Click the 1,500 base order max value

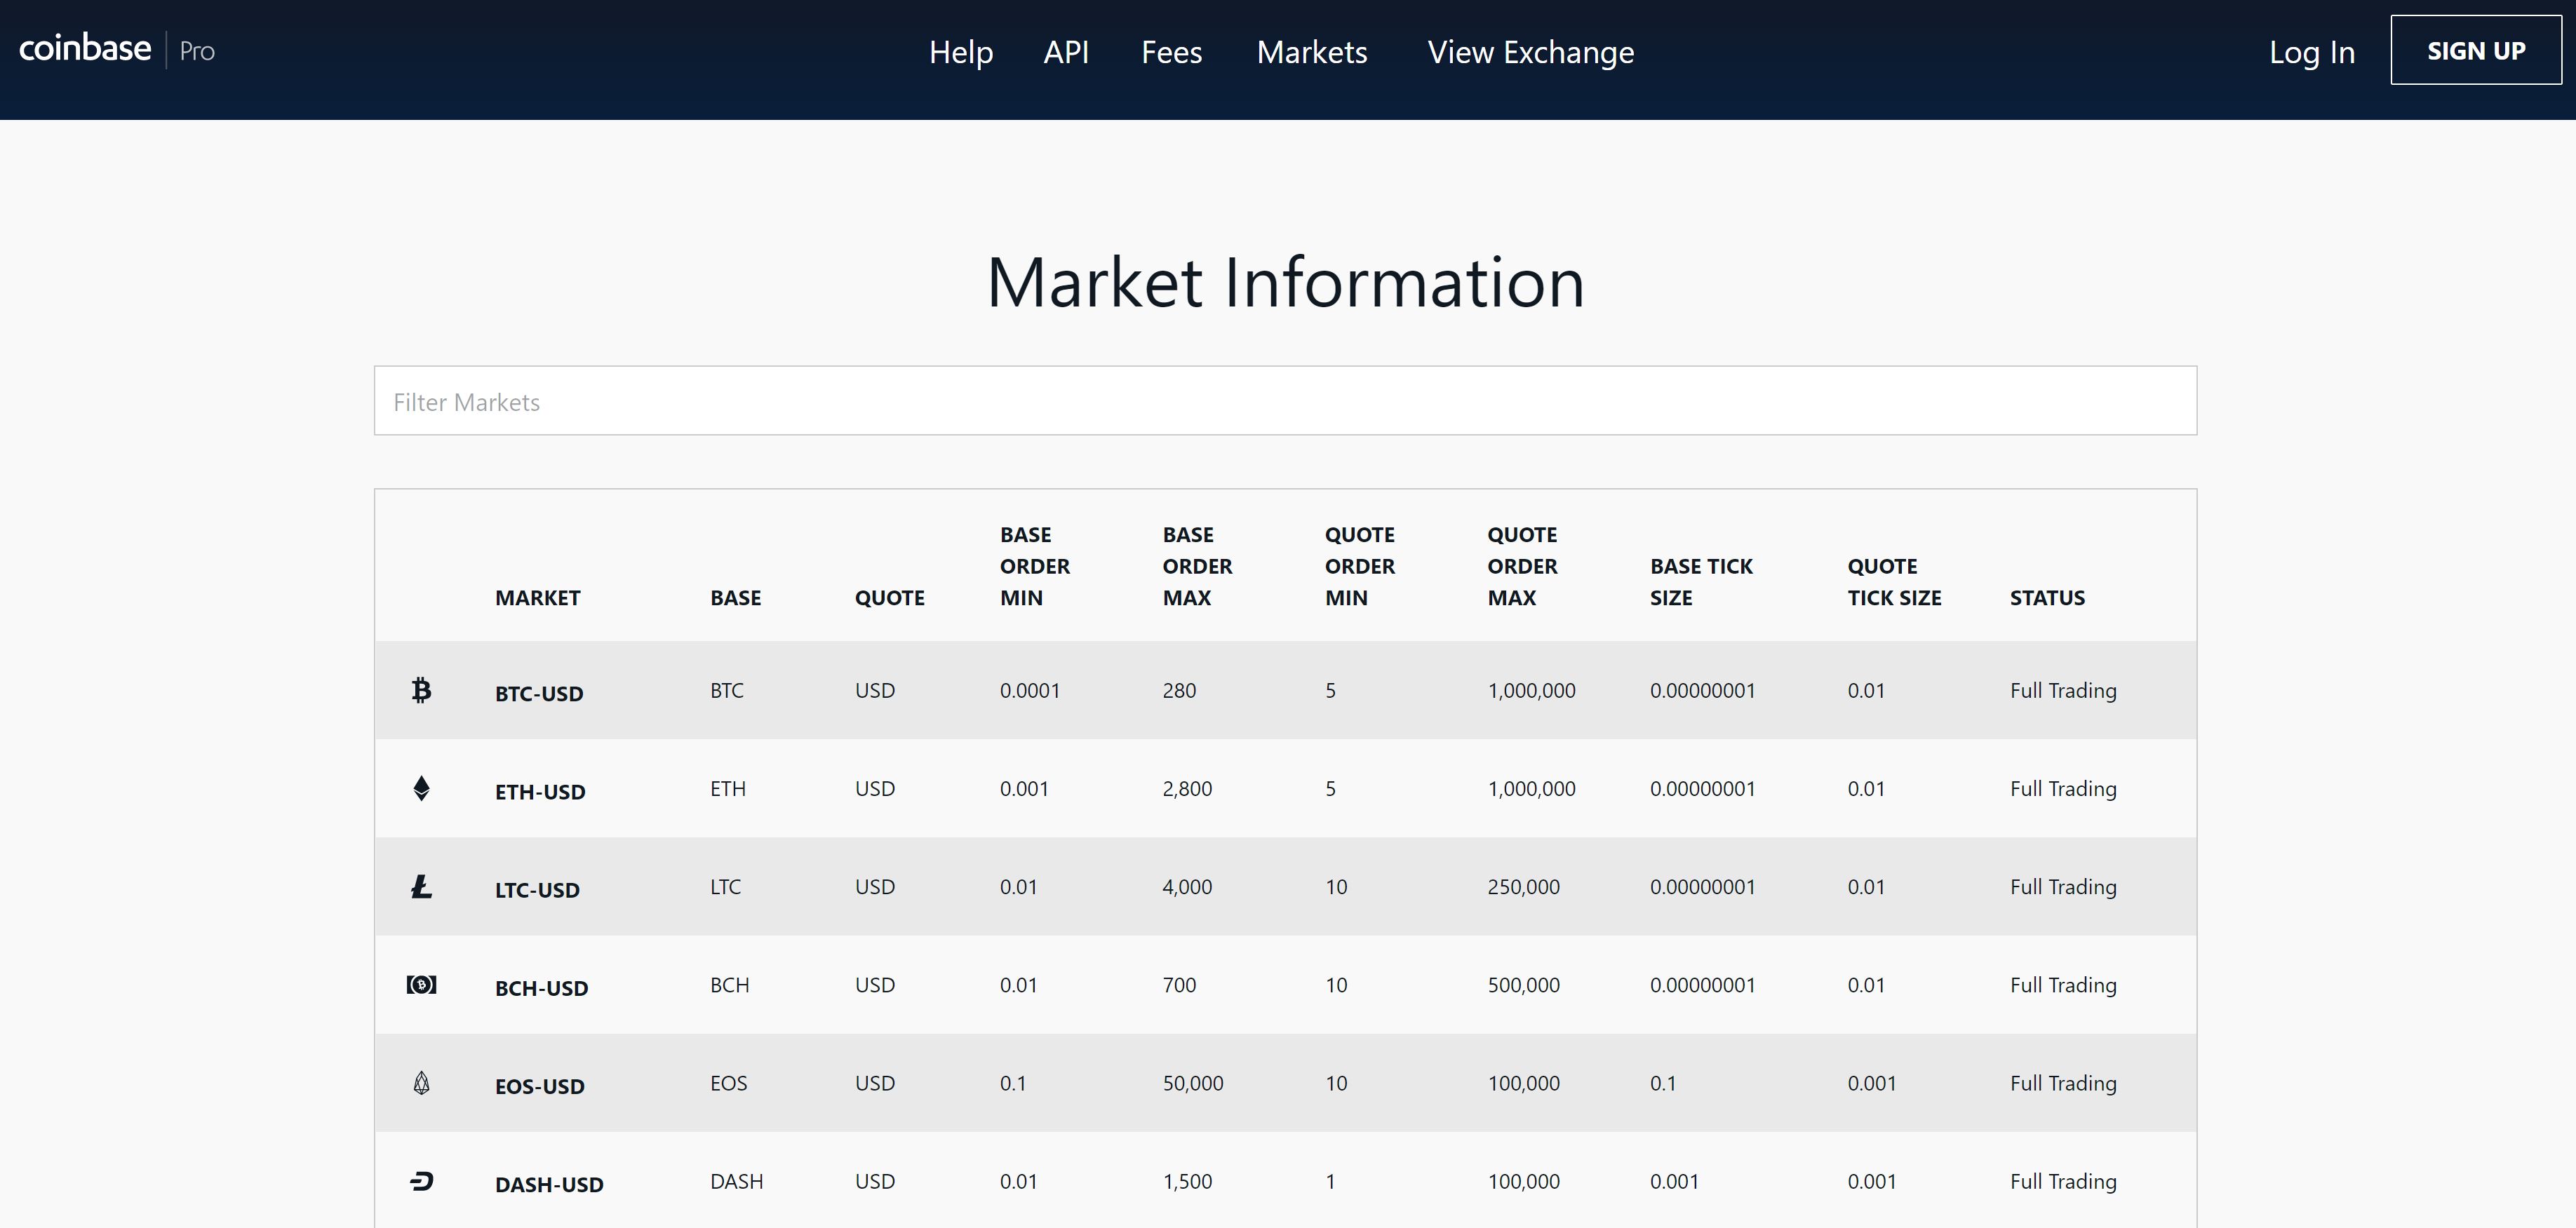coord(1187,1181)
